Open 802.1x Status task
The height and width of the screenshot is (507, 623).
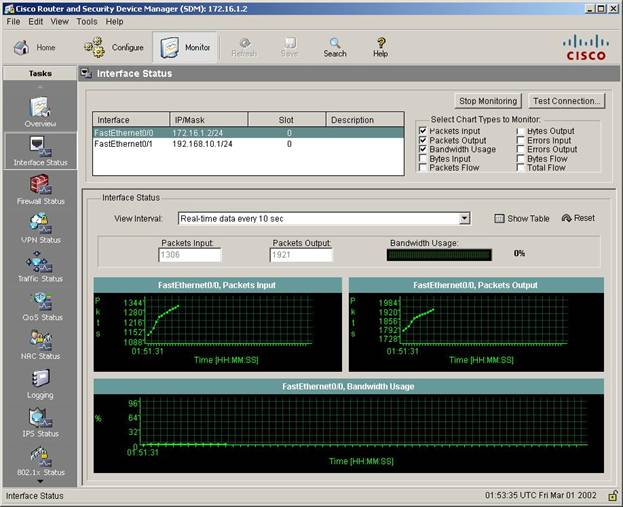pos(40,461)
